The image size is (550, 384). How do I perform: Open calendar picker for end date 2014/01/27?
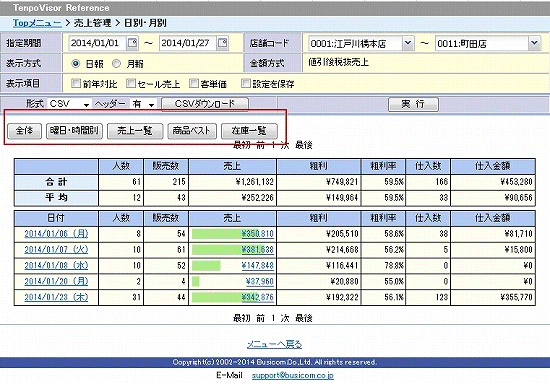click(x=222, y=43)
